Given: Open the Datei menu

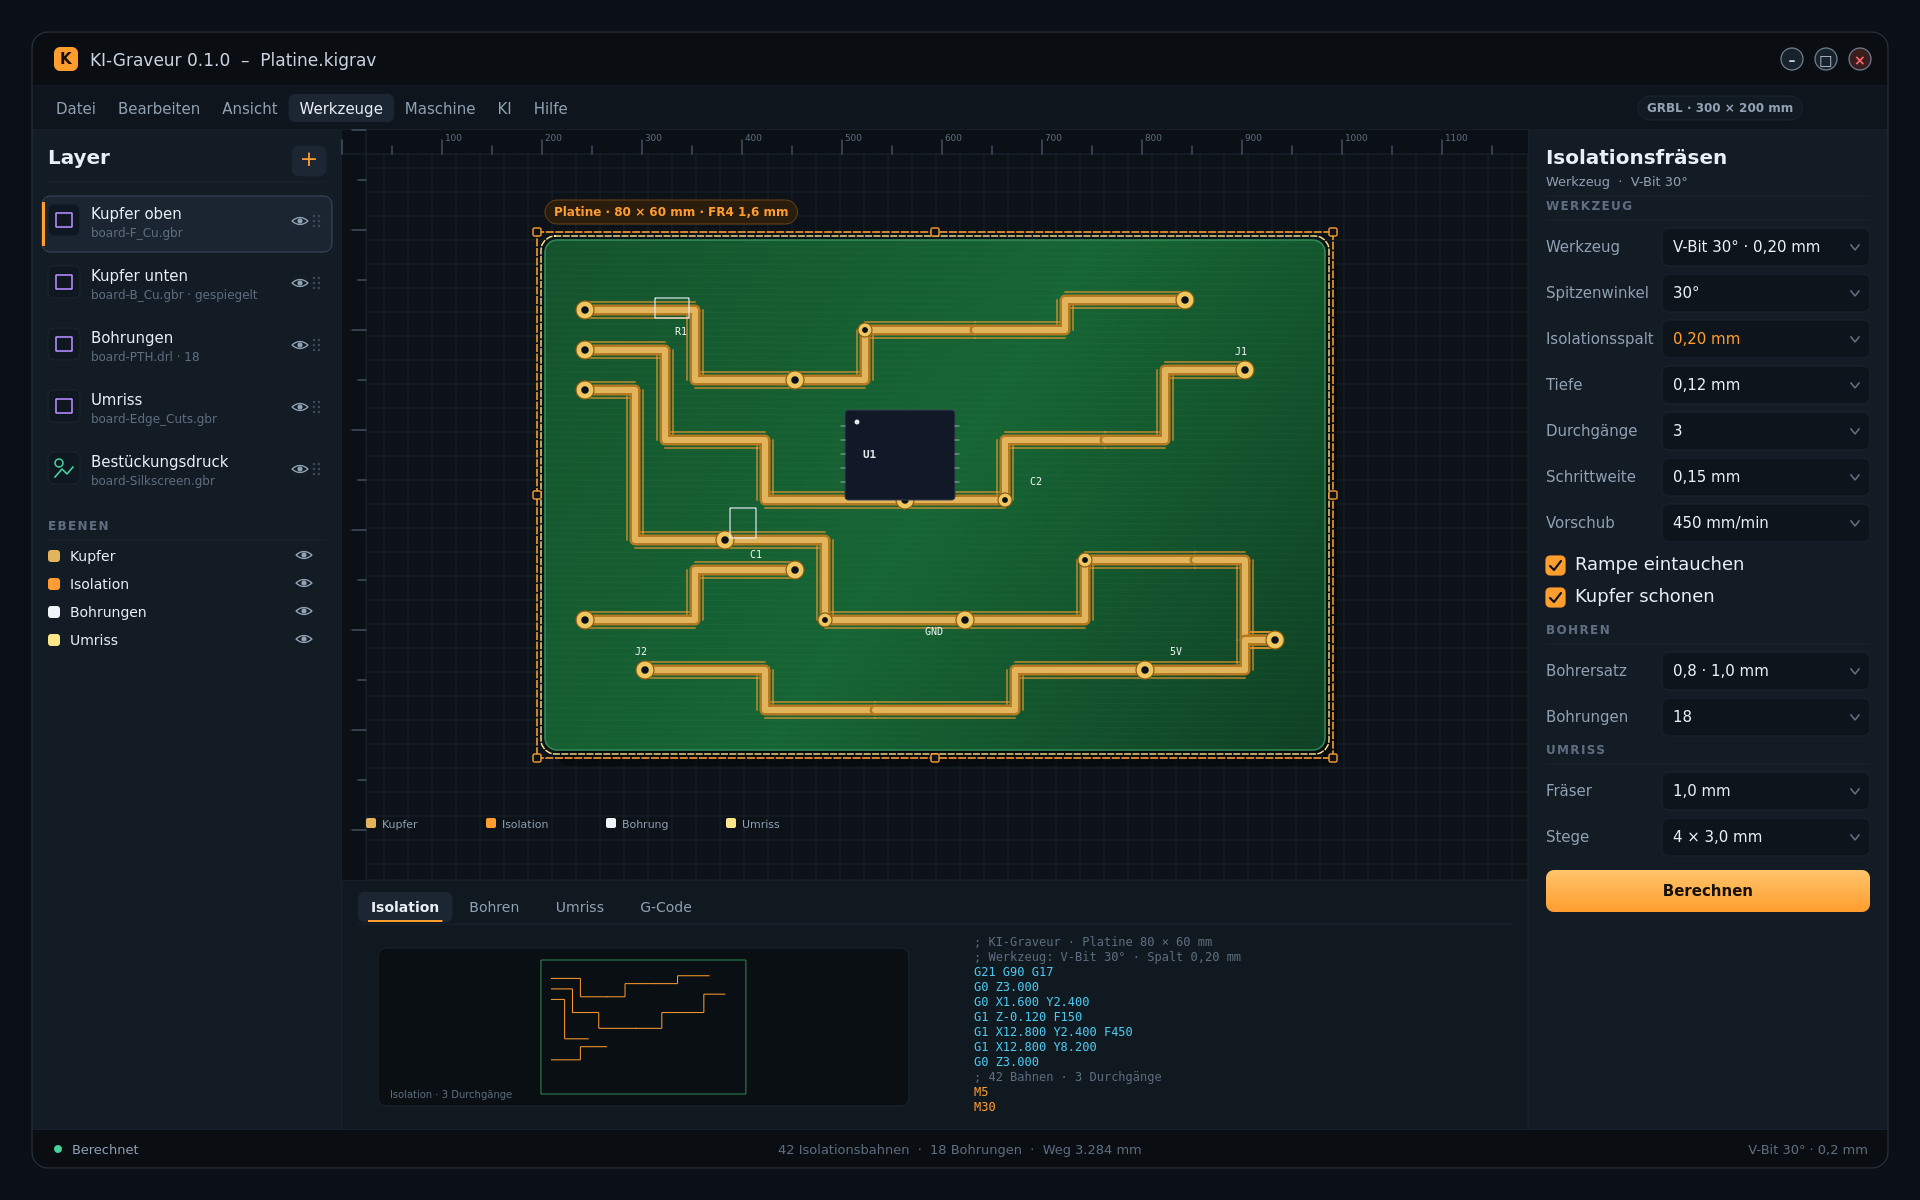Looking at the screenshot, I should point(76,108).
